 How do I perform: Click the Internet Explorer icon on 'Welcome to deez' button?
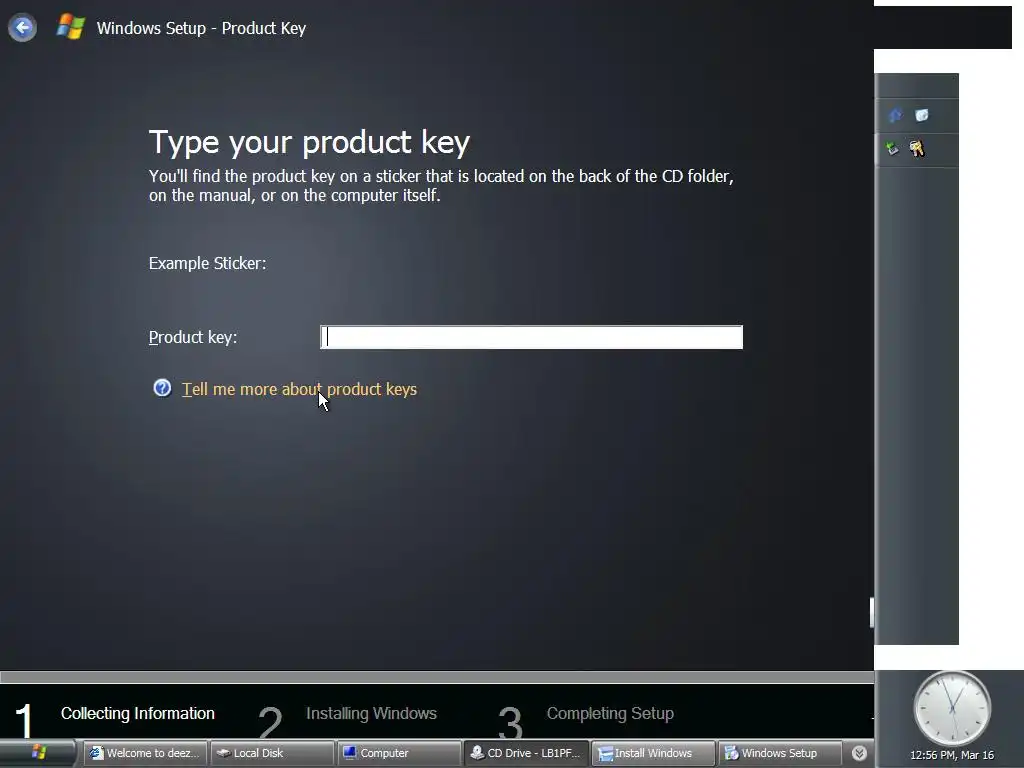point(97,753)
